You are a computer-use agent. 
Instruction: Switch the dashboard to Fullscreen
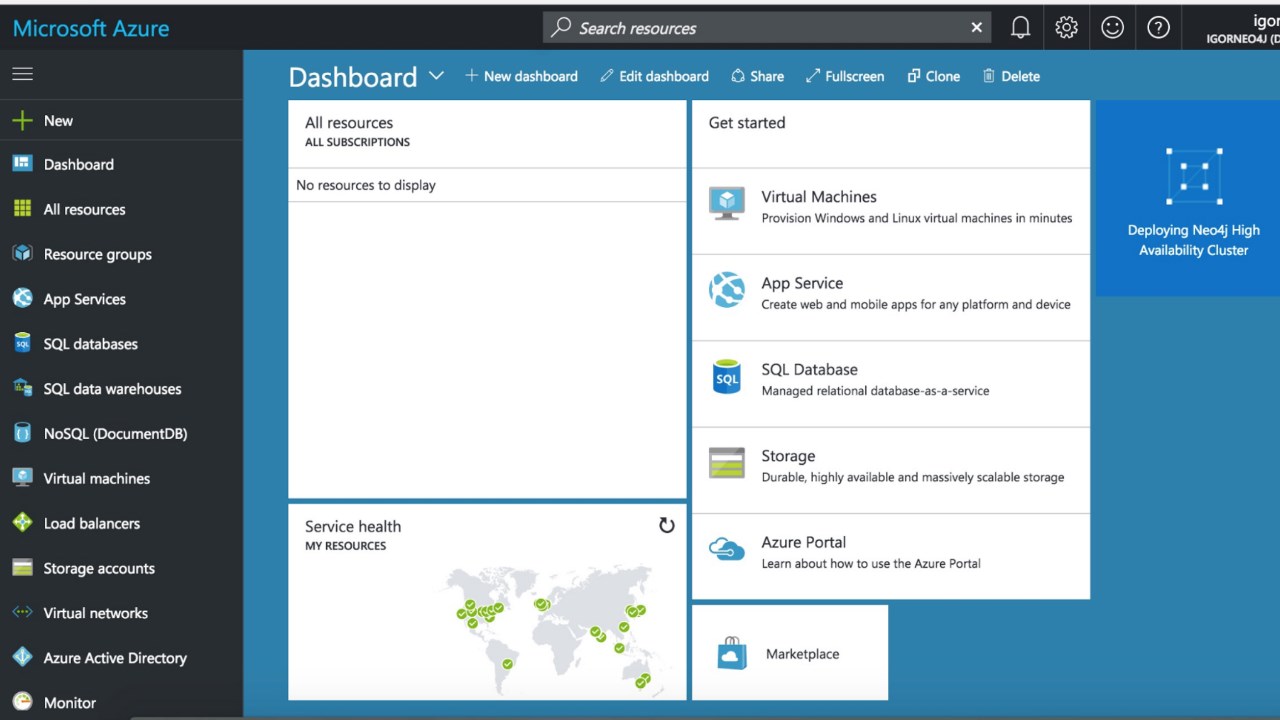click(x=845, y=76)
